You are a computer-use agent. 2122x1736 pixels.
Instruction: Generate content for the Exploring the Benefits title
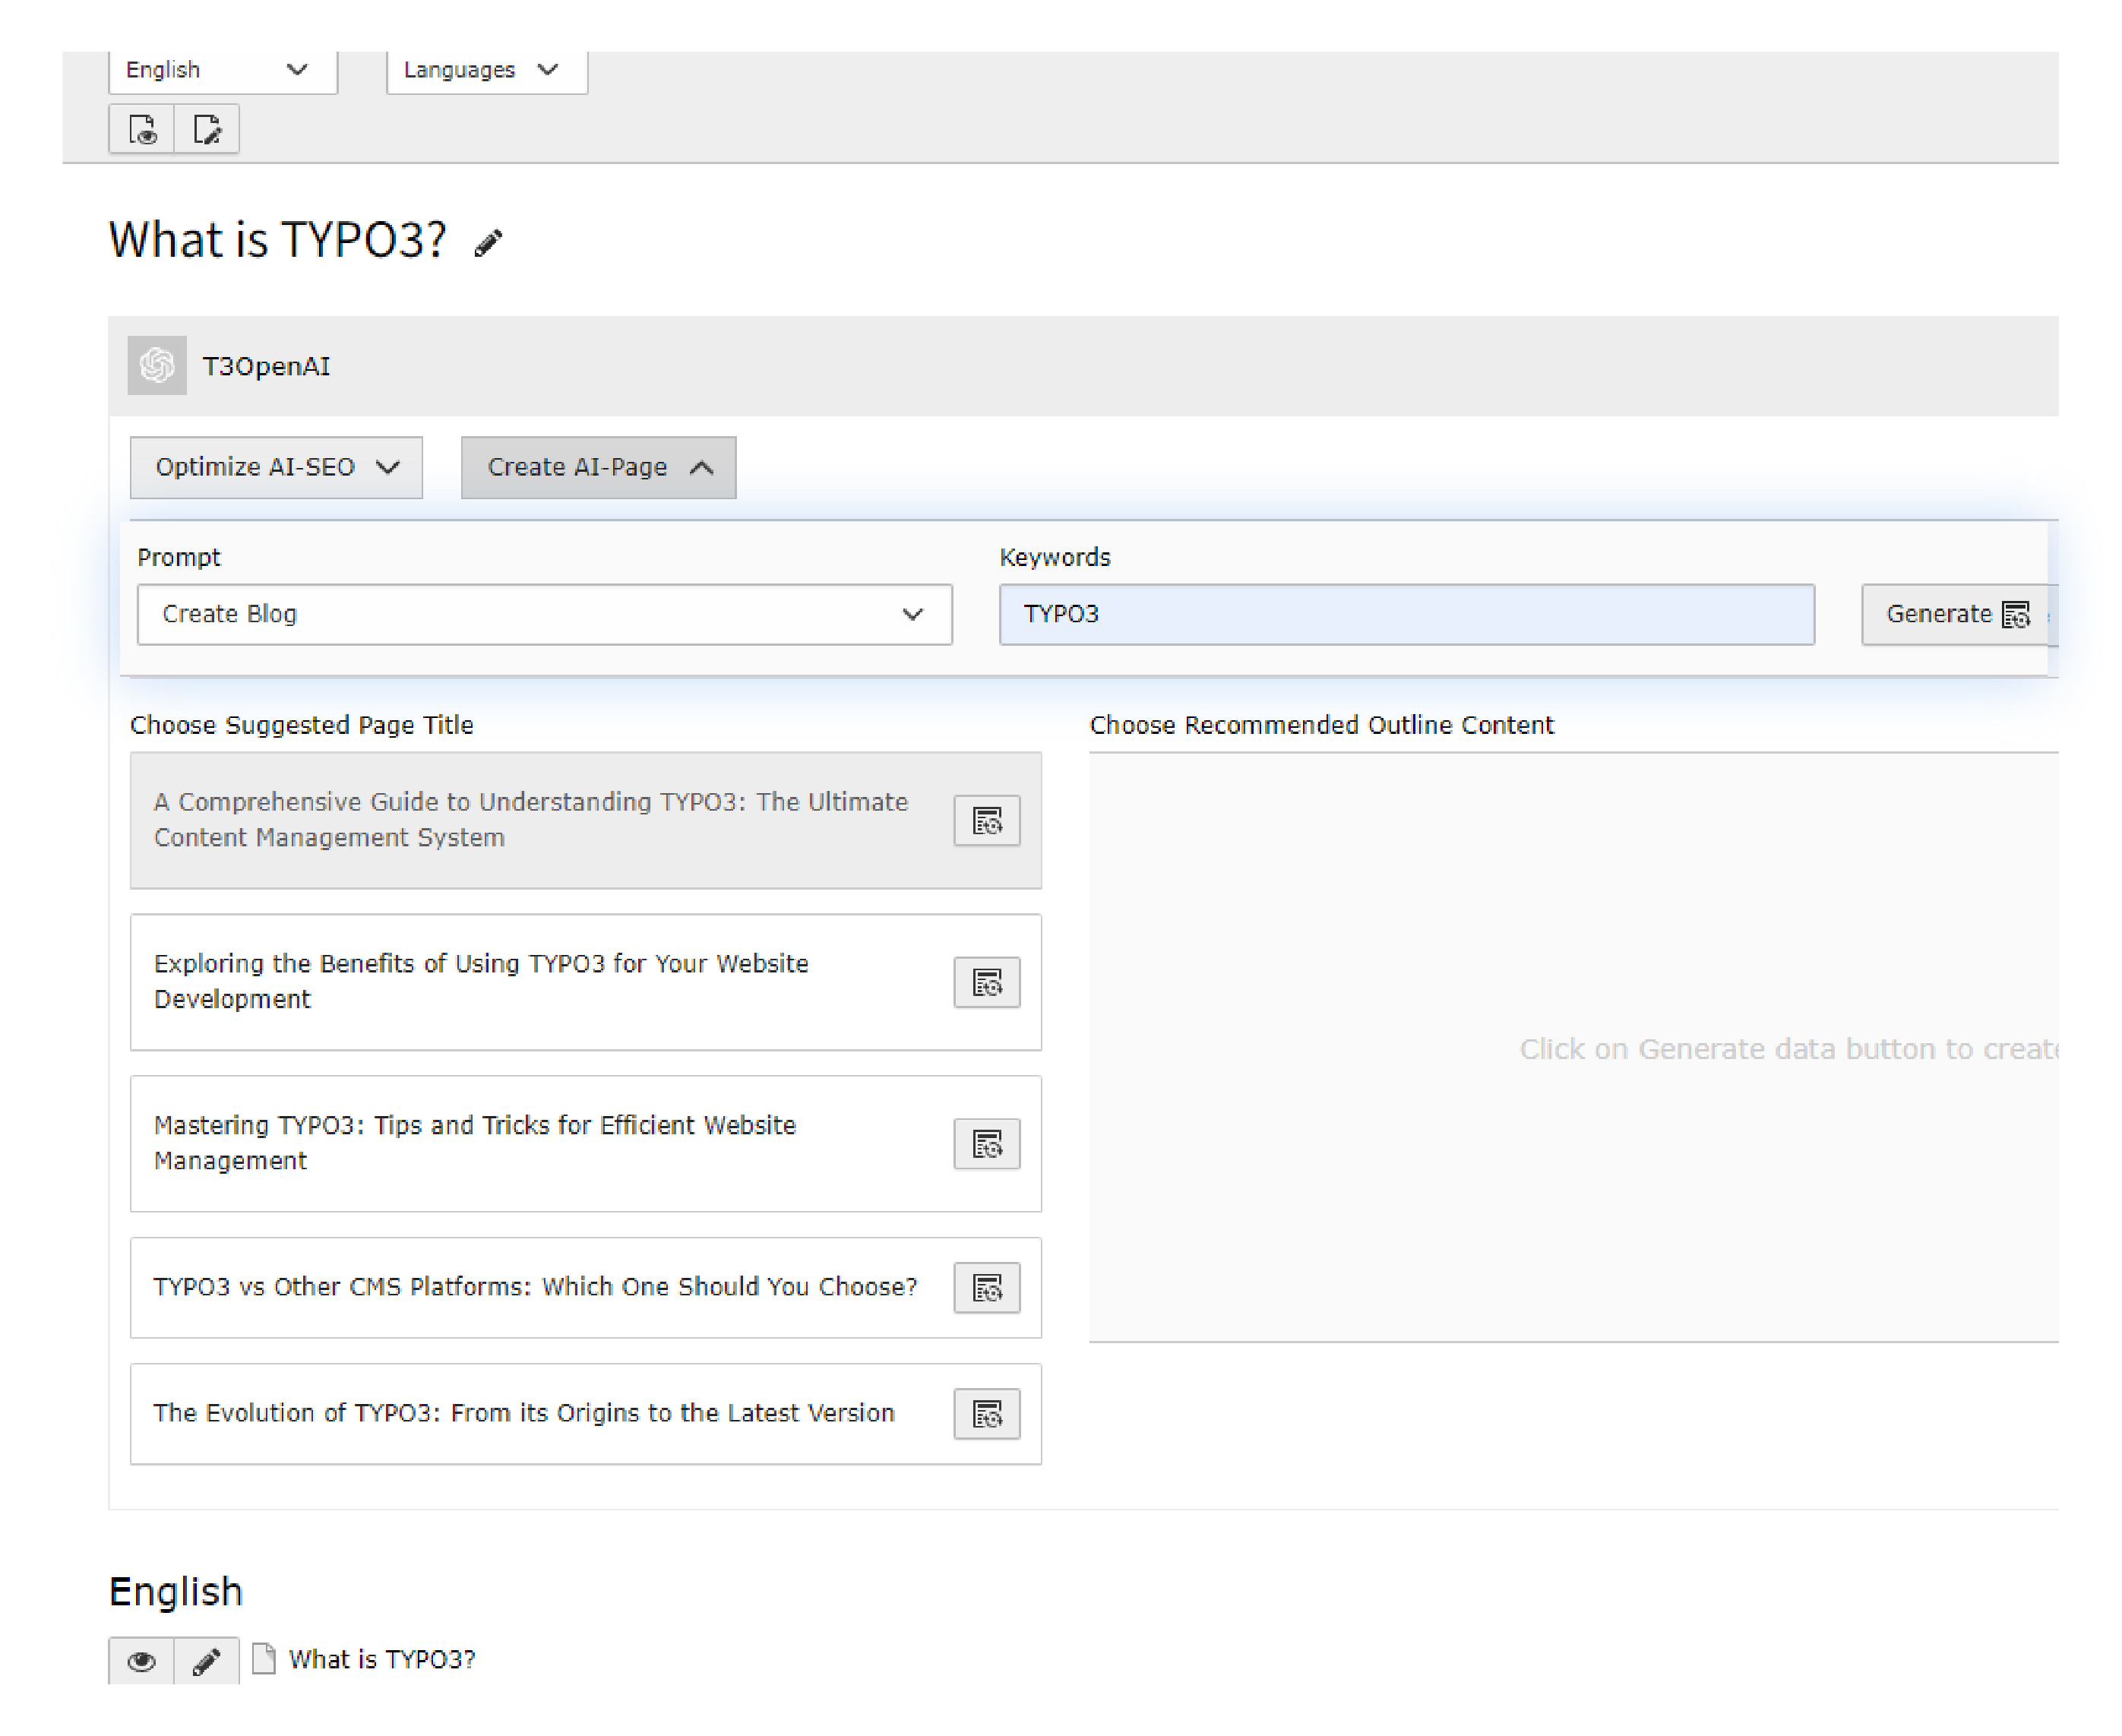[986, 983]
